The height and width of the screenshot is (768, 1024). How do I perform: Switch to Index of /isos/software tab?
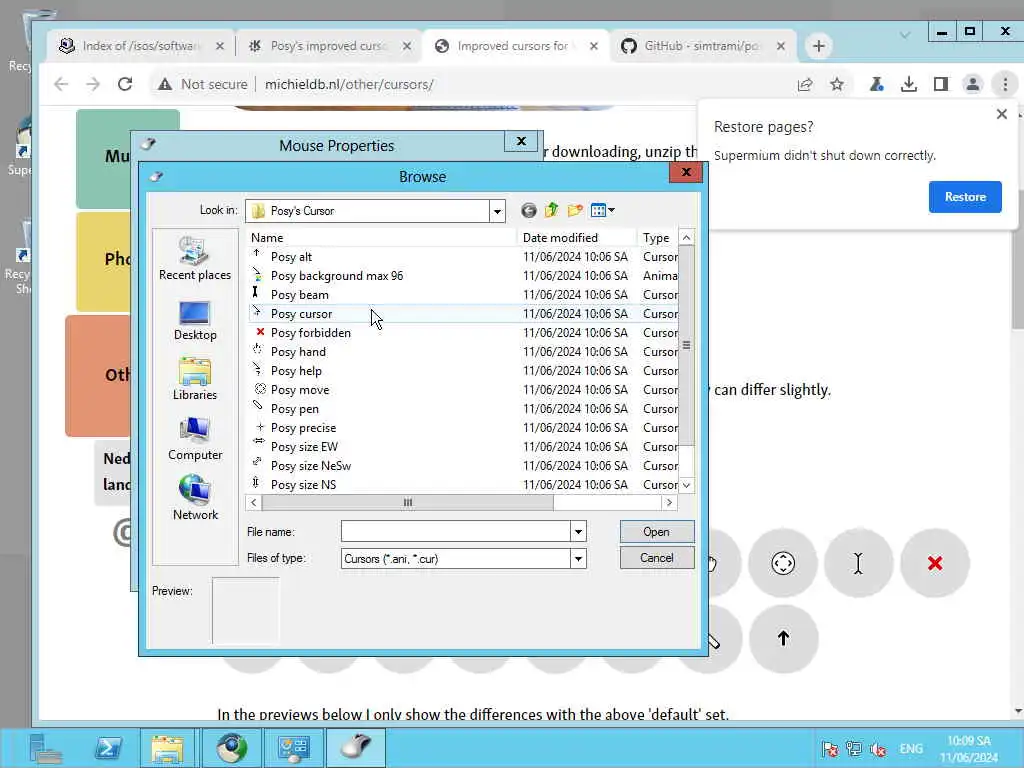click(141, 46)
